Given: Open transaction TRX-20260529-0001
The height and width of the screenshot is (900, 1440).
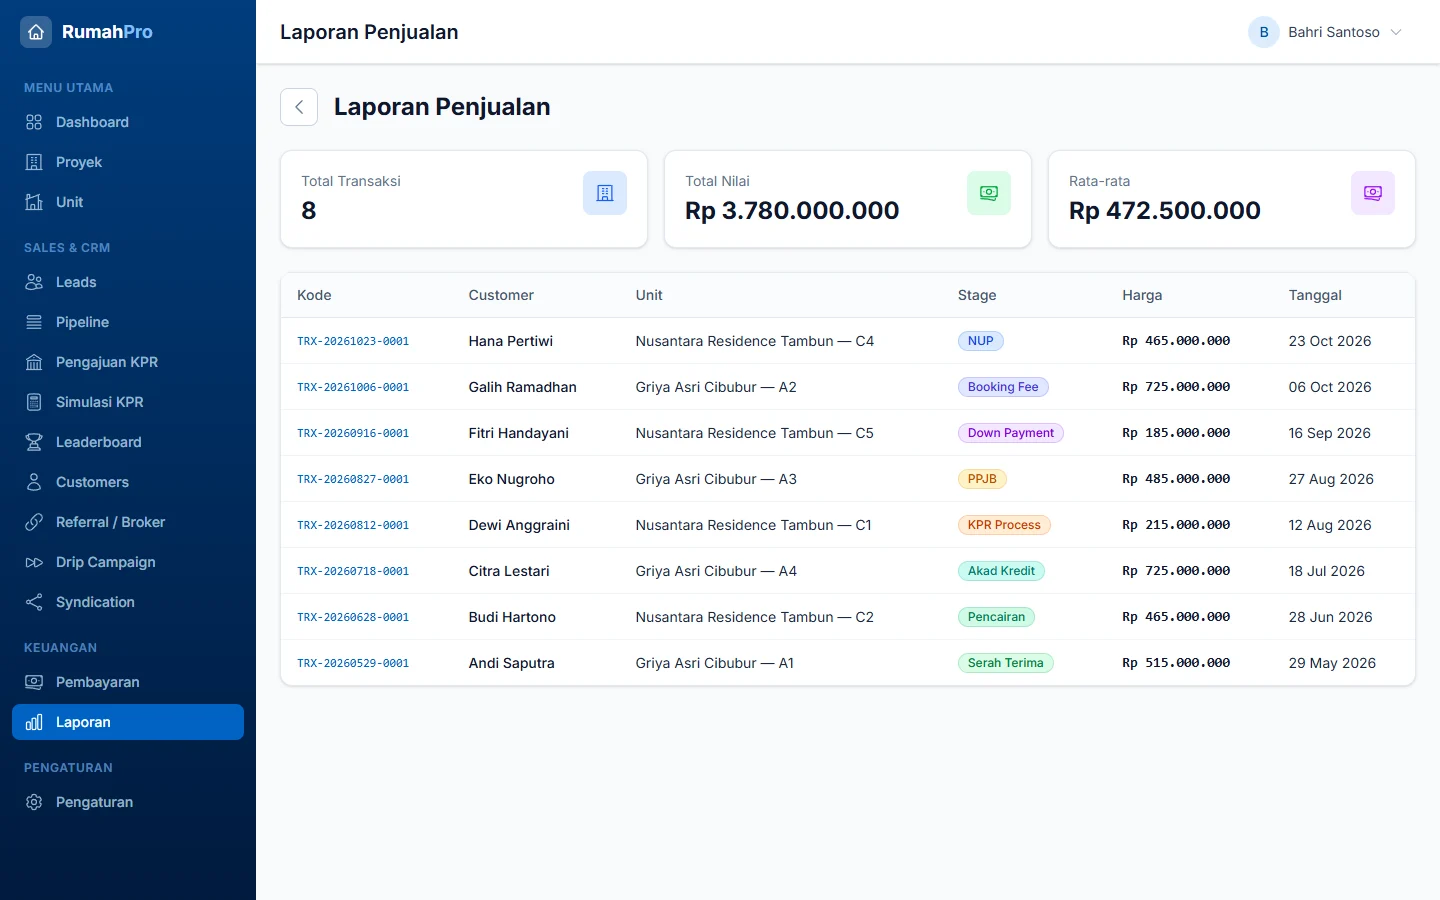Looking at the screenshot, I should click(353, 663).
